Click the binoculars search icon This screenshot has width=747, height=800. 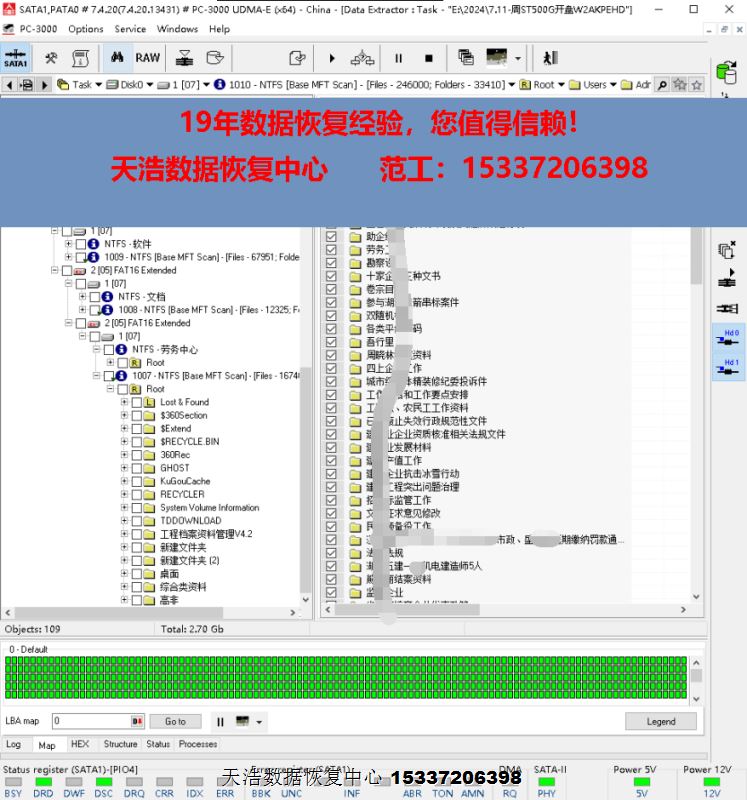point(116,58)
